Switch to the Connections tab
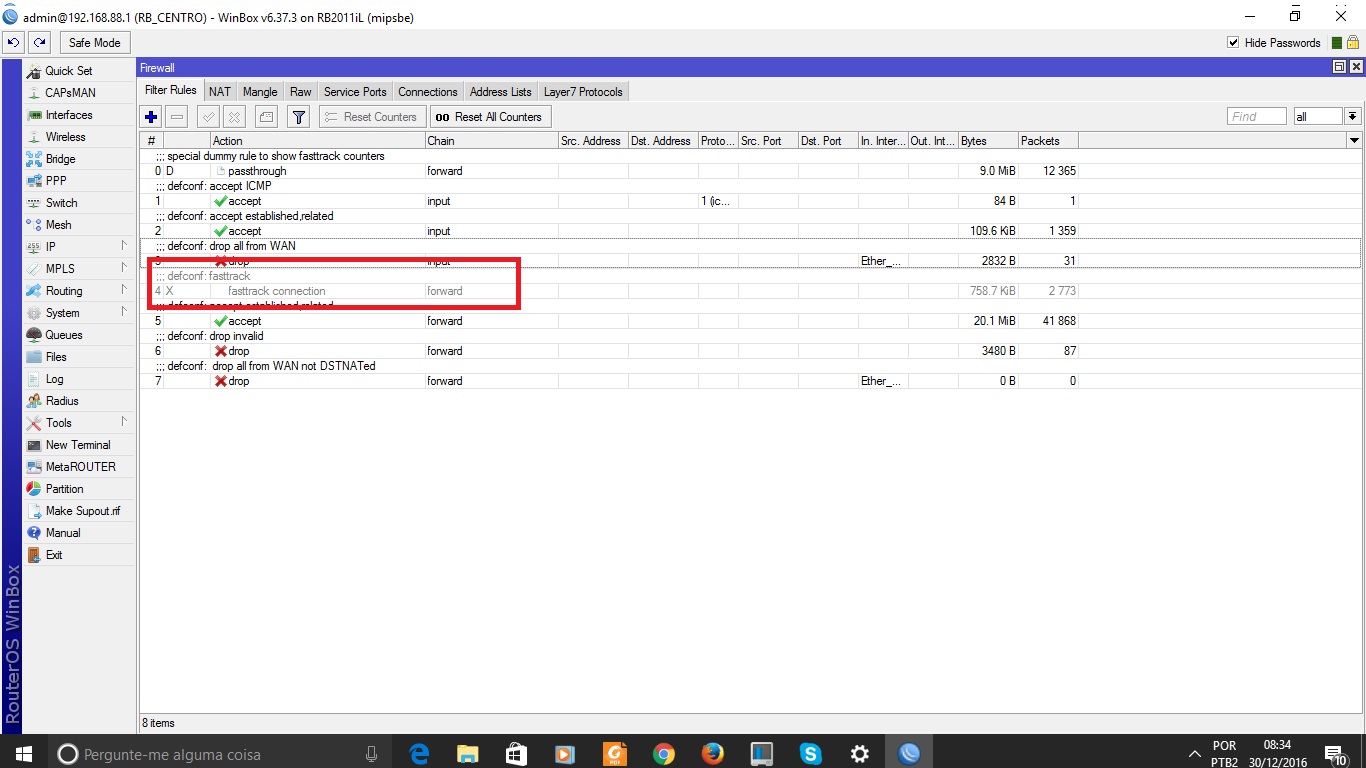The image size is (1366, 768). pos(428,92)
